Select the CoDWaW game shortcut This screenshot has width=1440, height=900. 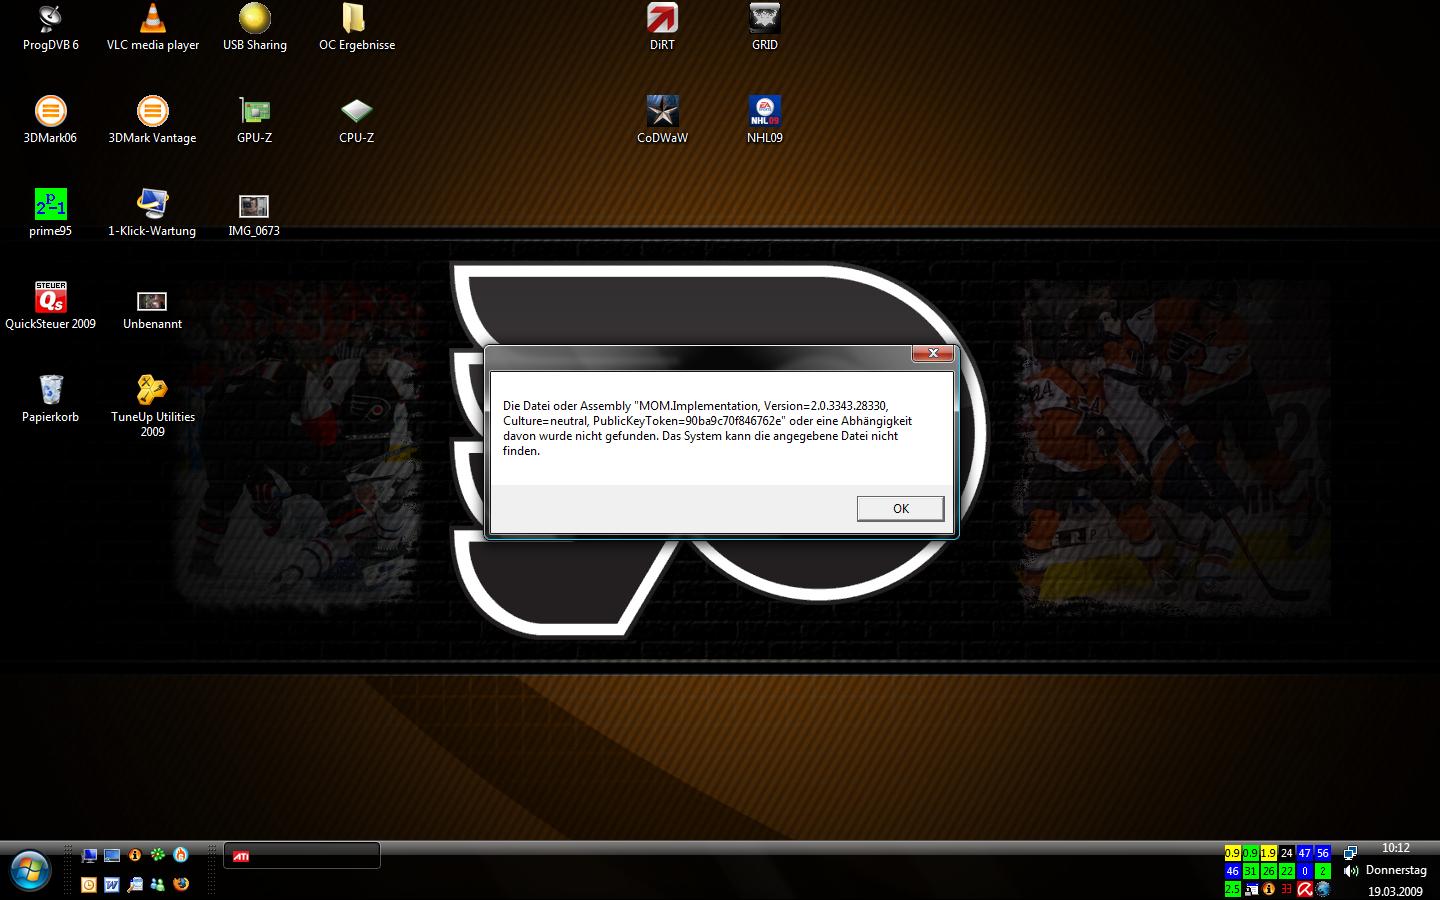pyautogui.click(x=662, y=120)
